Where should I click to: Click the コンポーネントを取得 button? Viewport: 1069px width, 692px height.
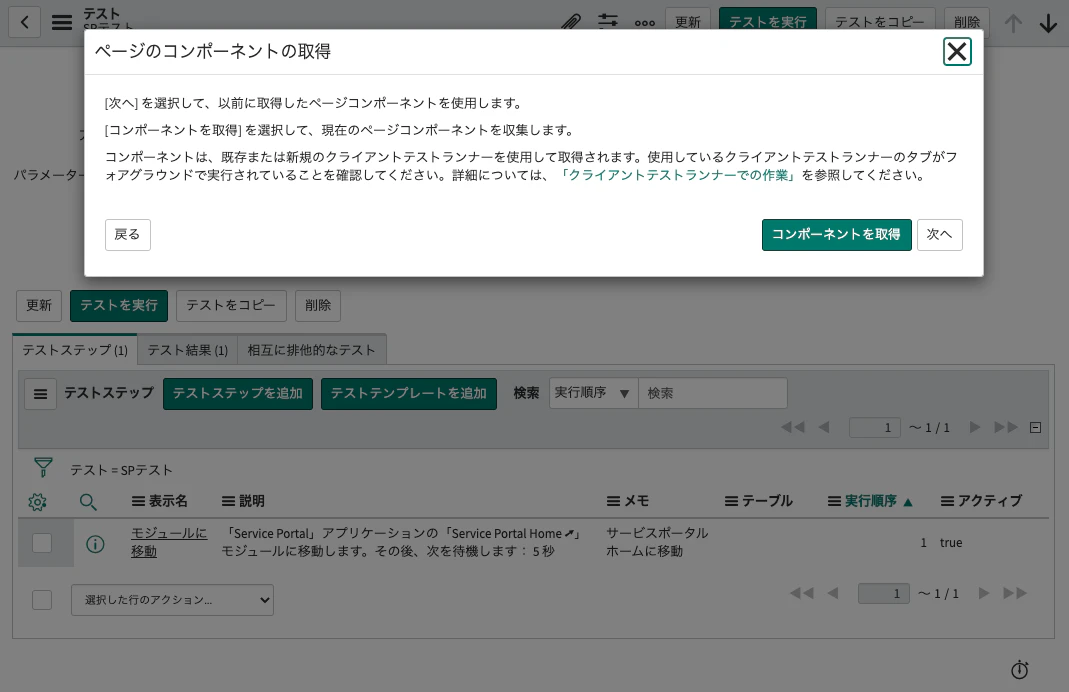coord(837,235)
